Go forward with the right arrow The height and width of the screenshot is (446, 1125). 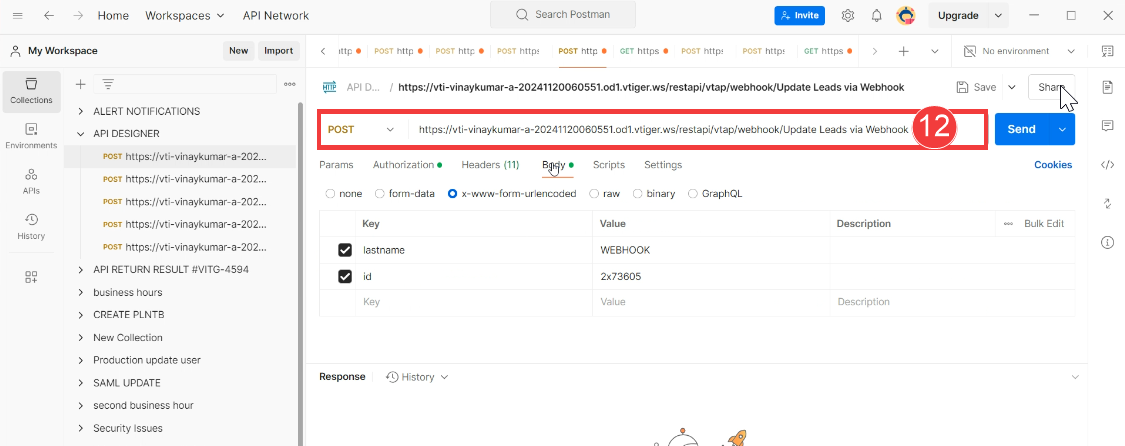(78, 15)
